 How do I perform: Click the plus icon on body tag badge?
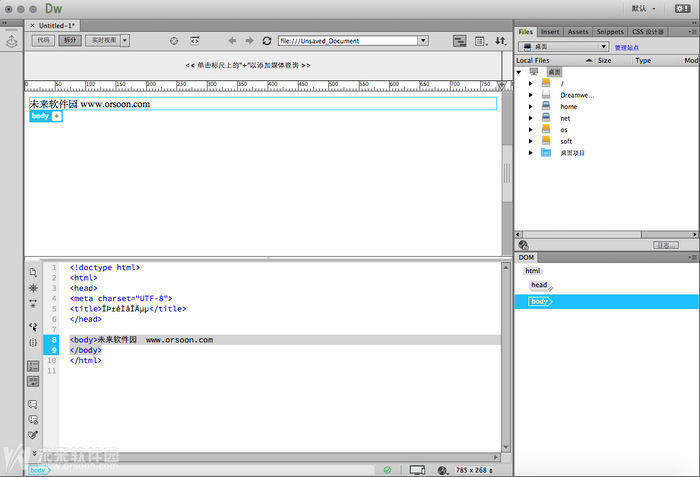click(57, 116)
